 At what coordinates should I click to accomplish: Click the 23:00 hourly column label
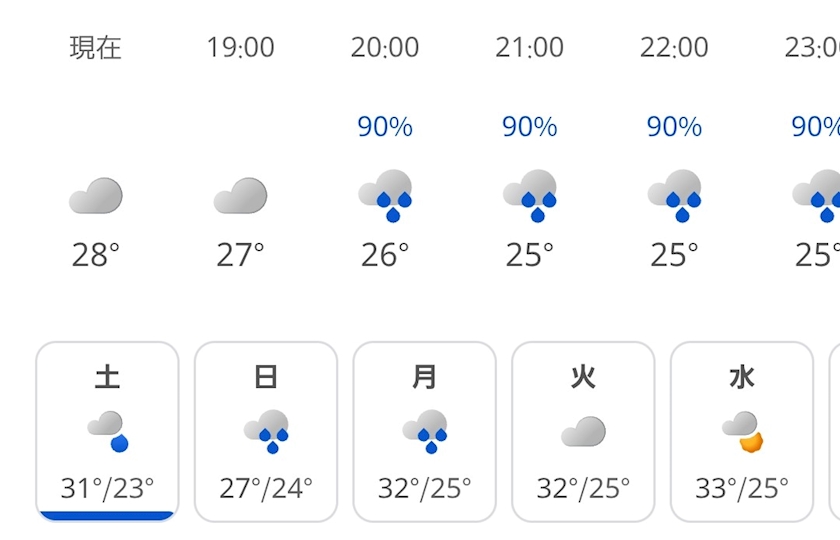tap(814, 48)
